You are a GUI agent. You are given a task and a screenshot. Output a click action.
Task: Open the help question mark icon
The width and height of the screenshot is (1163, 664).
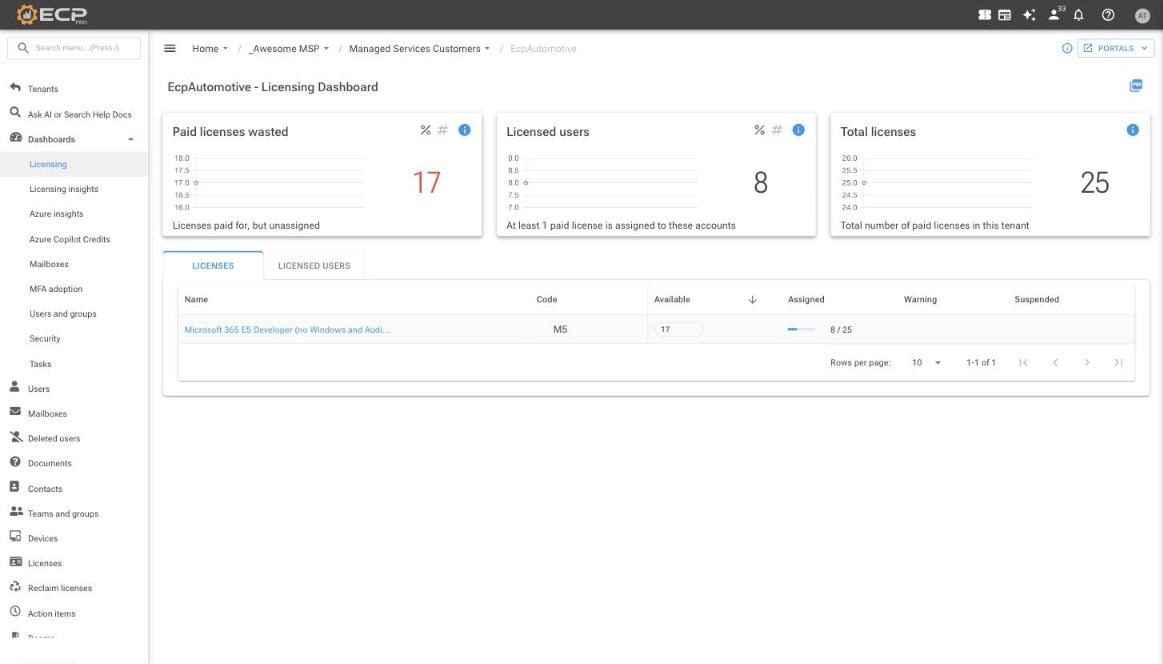tap(1108, 15)
